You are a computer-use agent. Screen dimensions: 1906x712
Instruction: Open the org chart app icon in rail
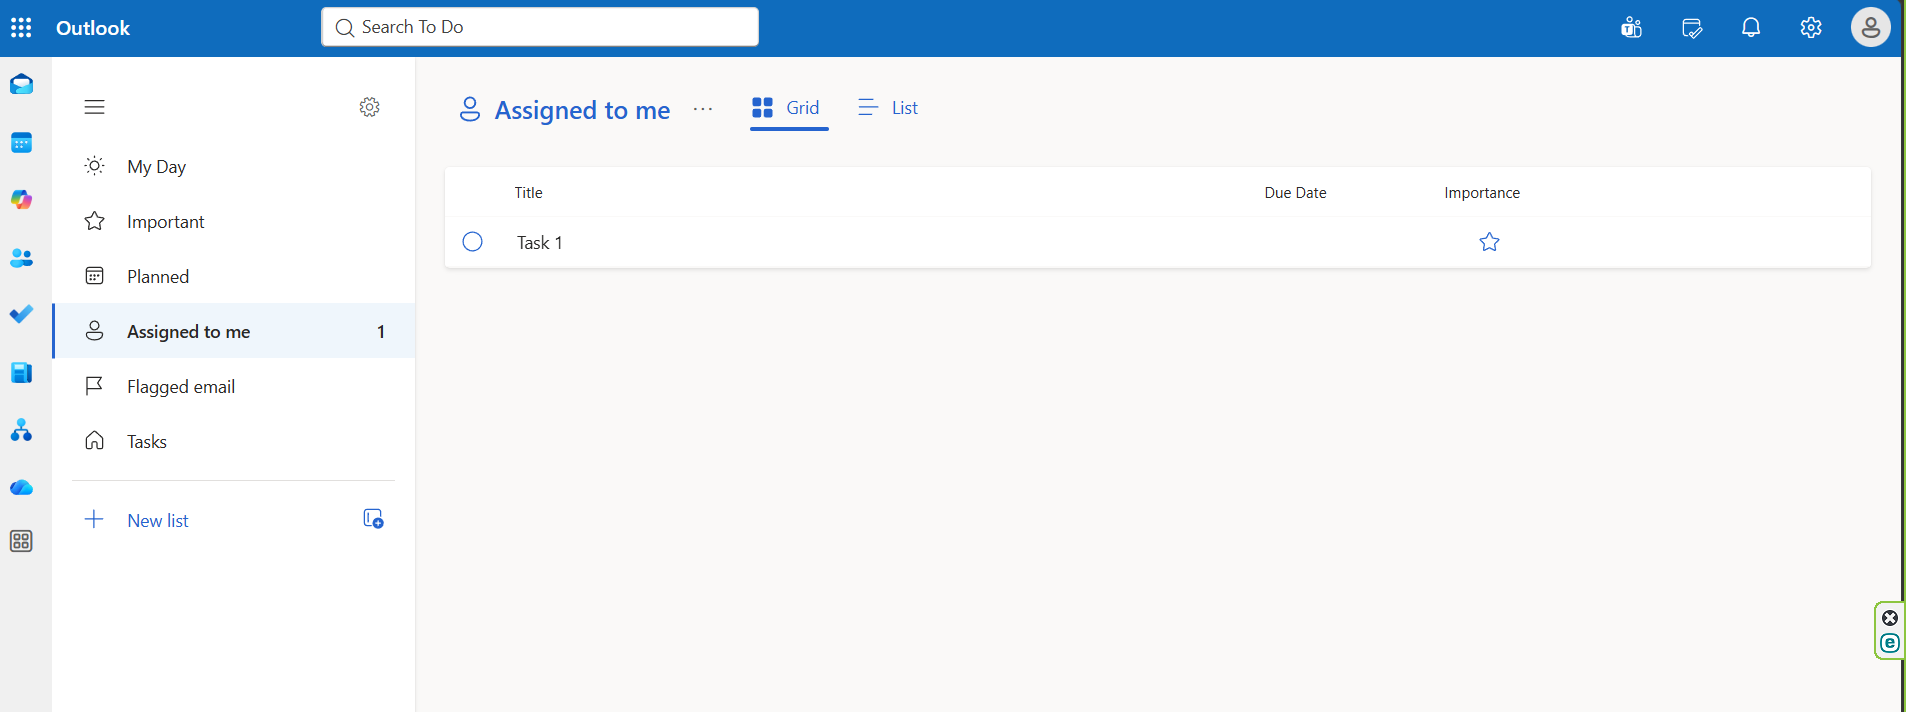(21, 431)
